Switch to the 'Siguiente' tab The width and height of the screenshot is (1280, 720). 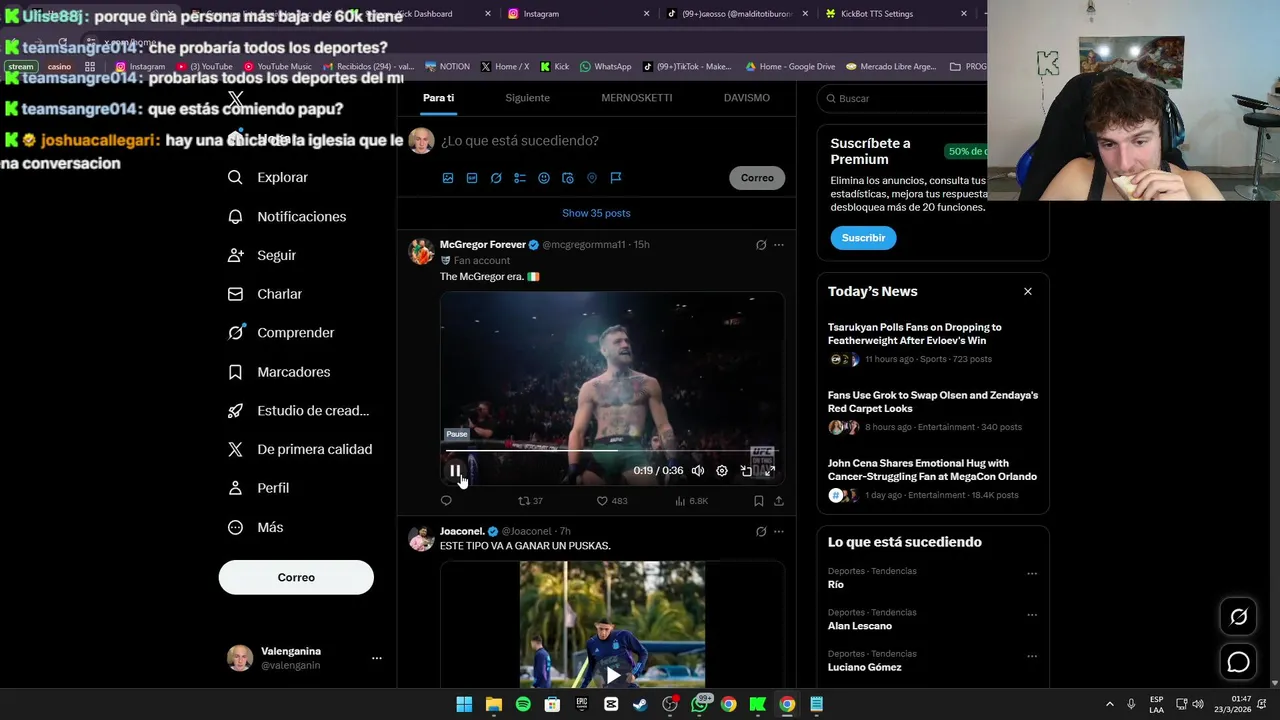tap(527, 98)
